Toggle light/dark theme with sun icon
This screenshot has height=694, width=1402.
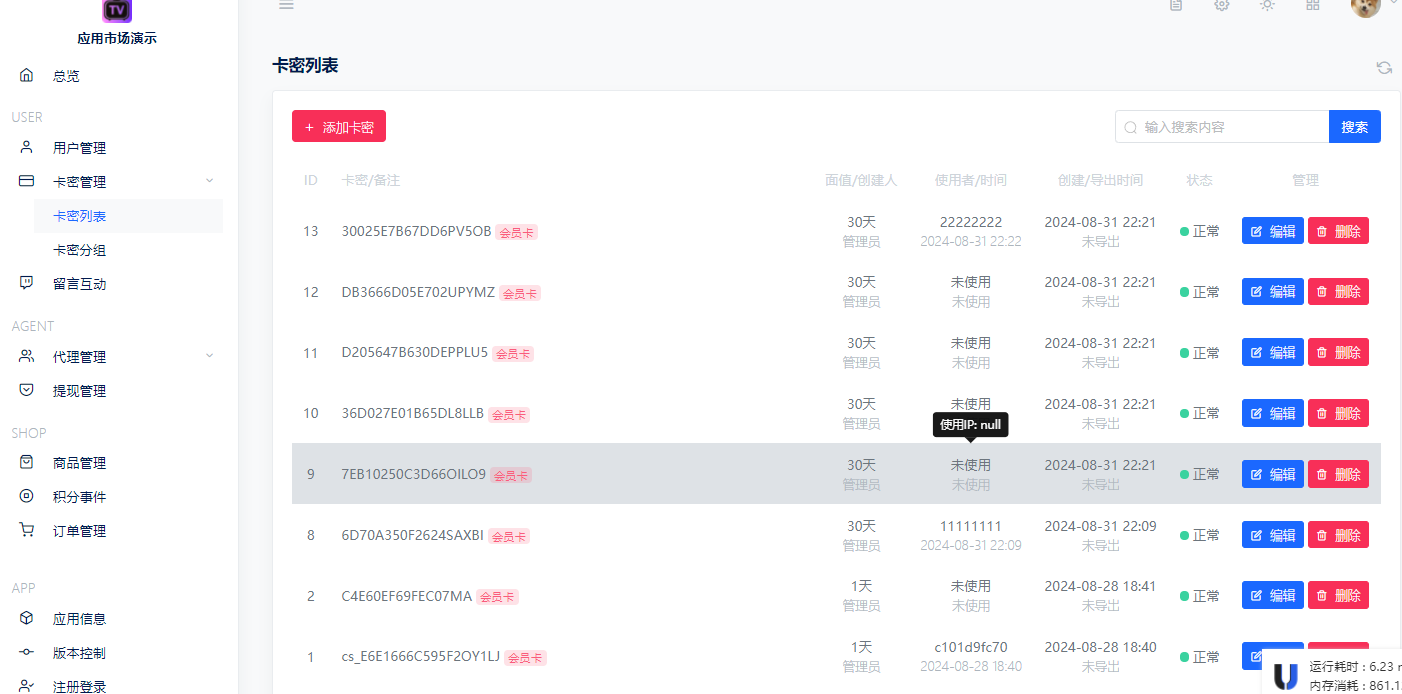tap(1267, 5)
